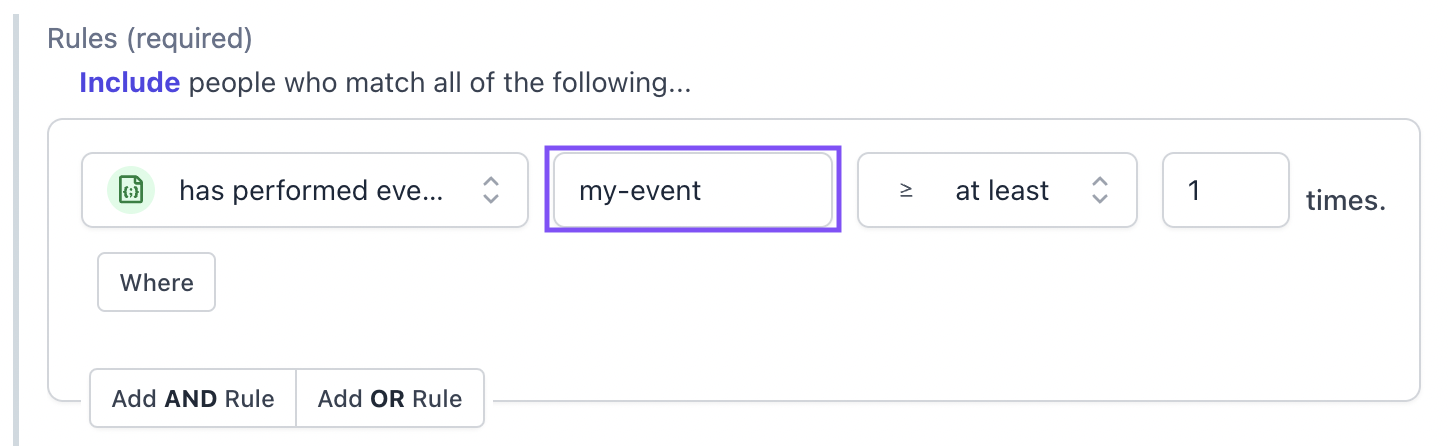This screenshot has width=1448, height=446.
Task: Click the 'times.' text label
Action: 1346,201
